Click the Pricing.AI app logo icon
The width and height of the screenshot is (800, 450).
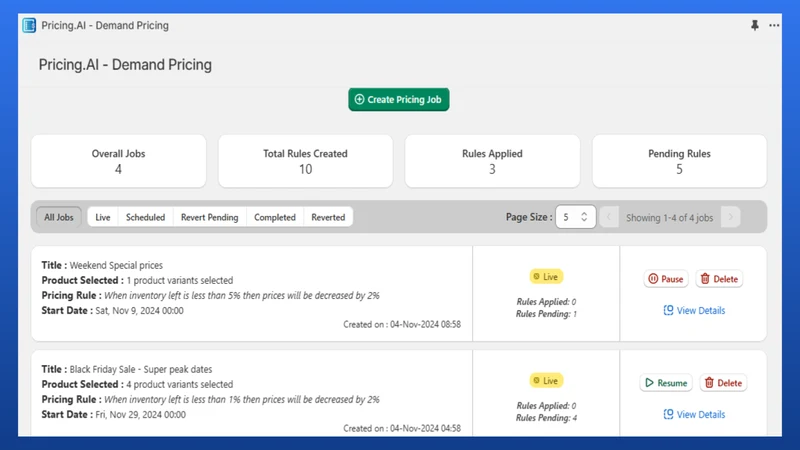click(29, 25)
